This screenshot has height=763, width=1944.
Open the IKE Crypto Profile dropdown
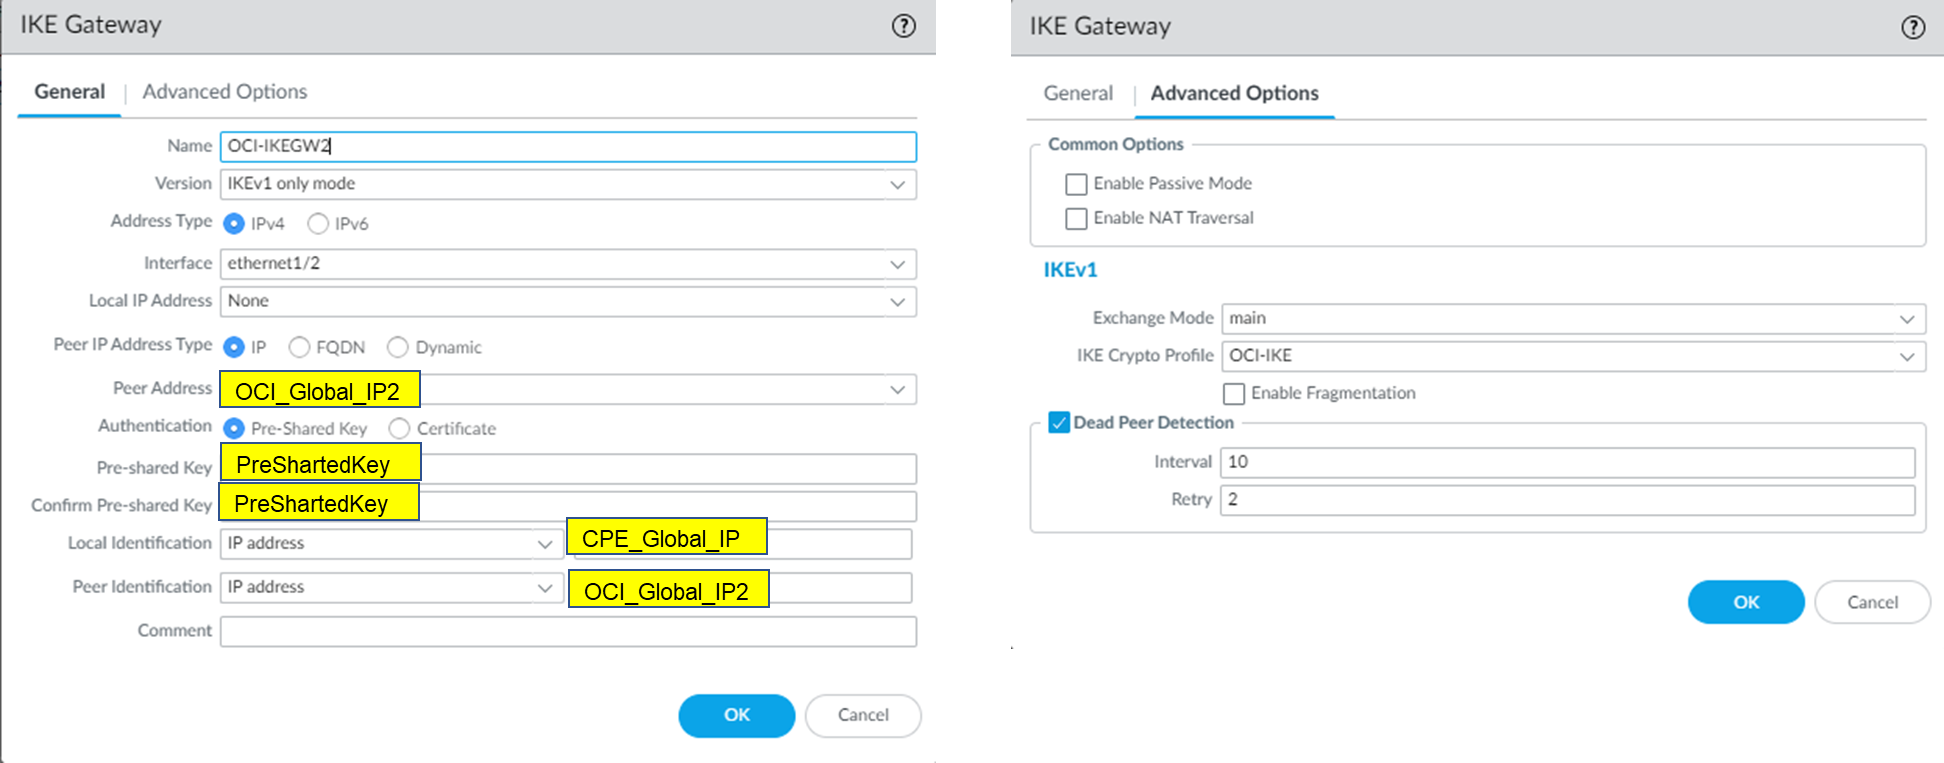pos(1574,356)
